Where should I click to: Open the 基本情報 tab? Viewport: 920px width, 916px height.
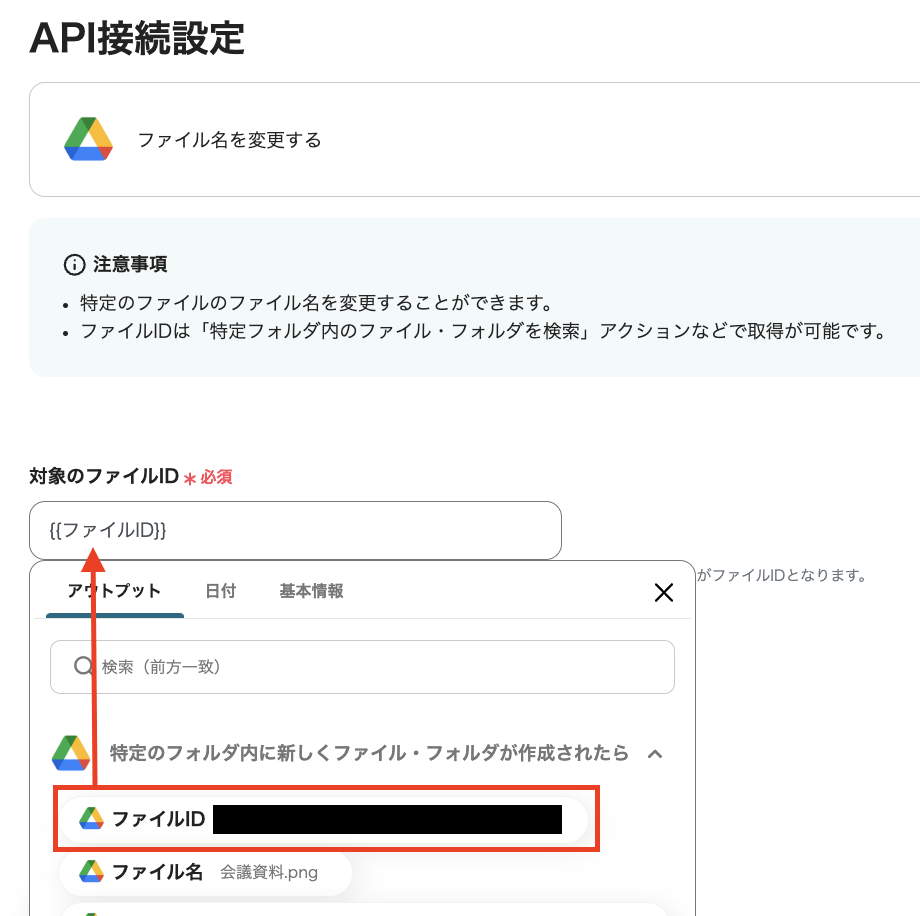(311, 591)
